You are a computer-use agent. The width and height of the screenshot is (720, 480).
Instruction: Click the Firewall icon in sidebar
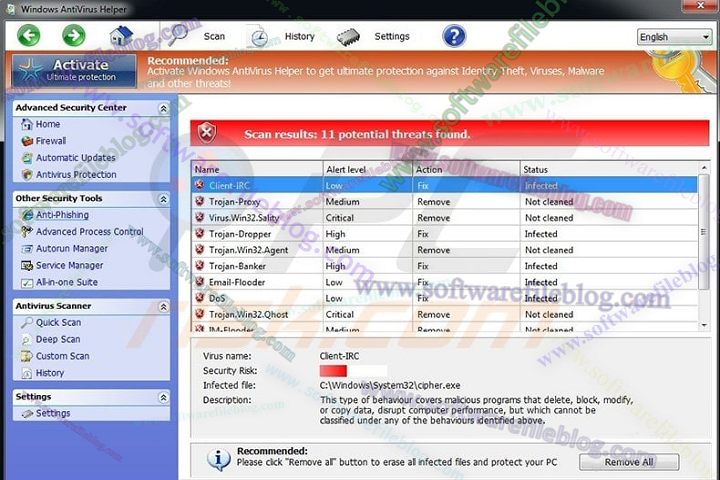click(x=27, y=141)
